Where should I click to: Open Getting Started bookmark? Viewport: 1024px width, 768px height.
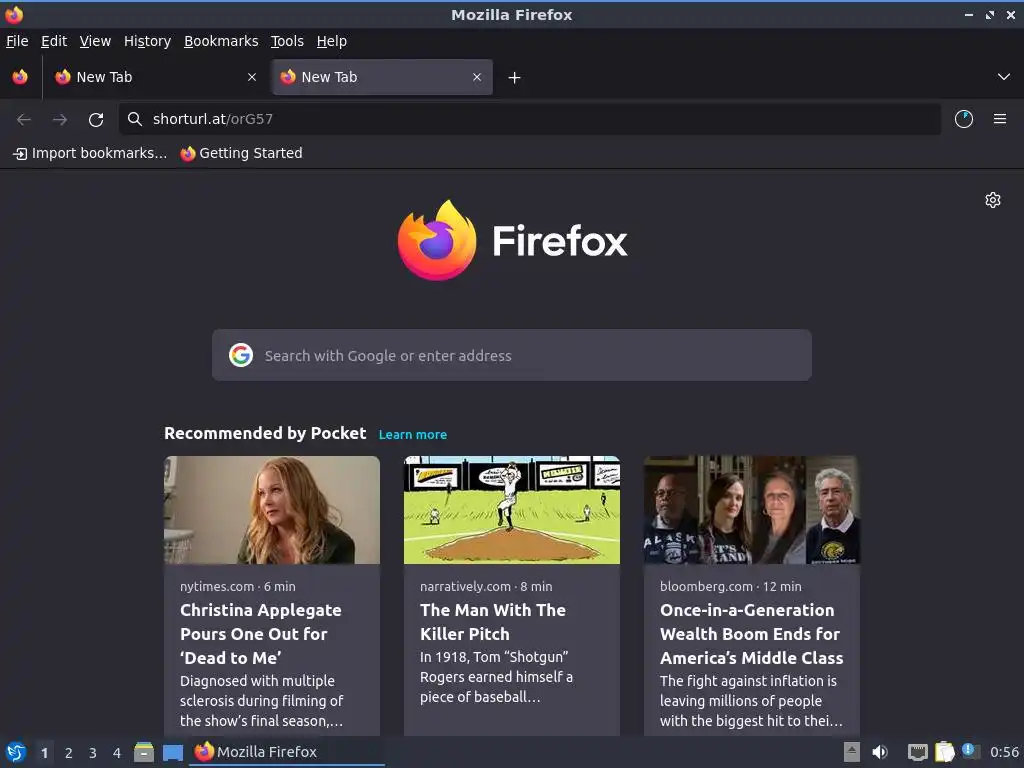242,153
